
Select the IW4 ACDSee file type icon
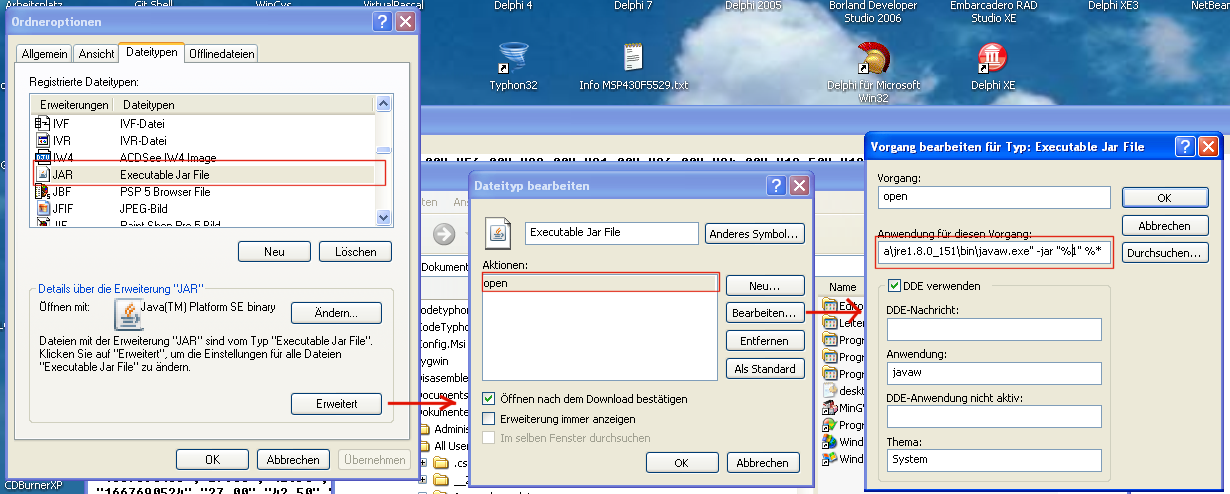(x=42, y=157)
